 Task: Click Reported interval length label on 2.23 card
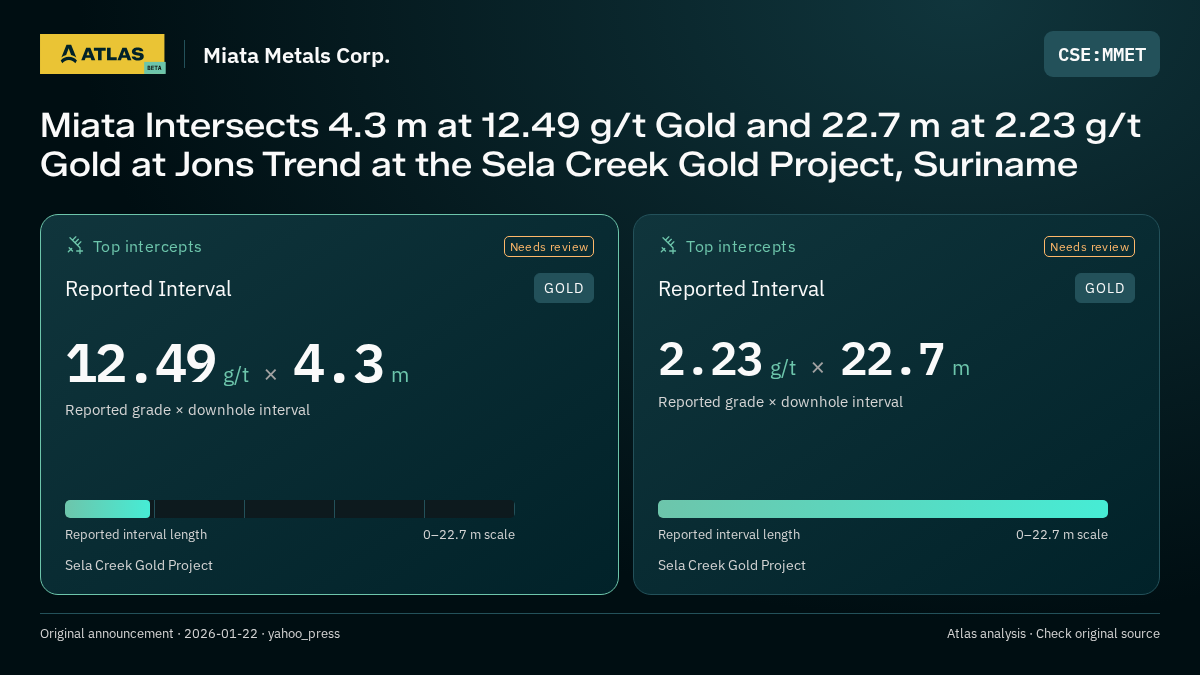[729, 535]
